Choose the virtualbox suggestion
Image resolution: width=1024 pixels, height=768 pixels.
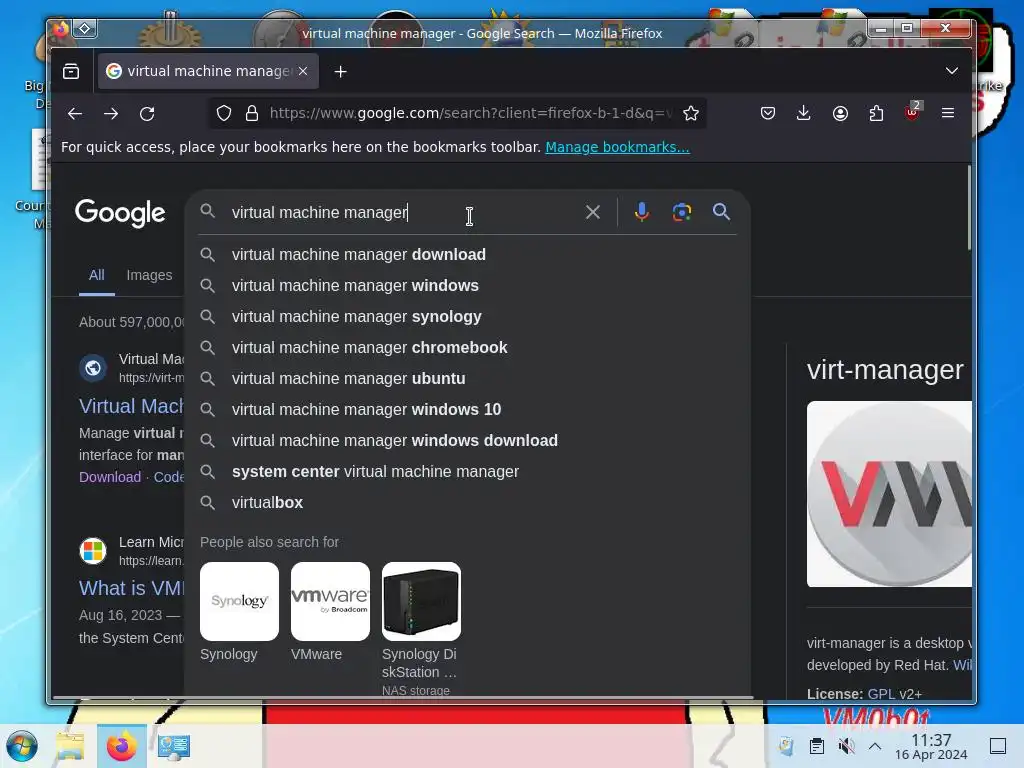467,503
